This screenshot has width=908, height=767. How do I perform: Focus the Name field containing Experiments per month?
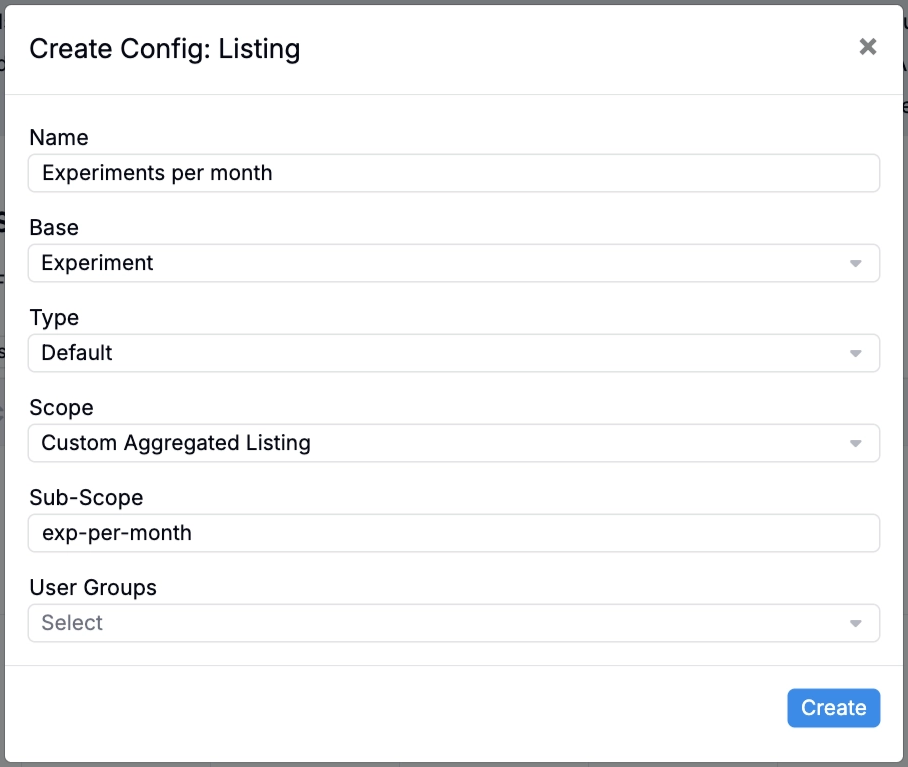click(x=454, y=173)
